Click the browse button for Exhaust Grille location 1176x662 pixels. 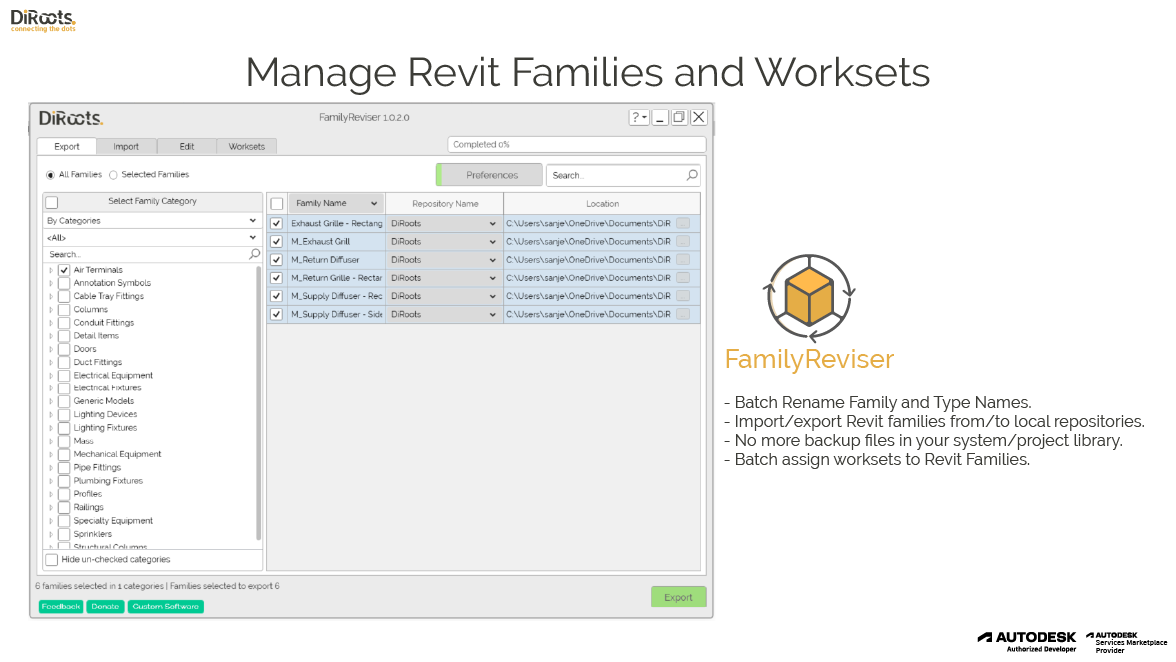[x=682, y=223]
